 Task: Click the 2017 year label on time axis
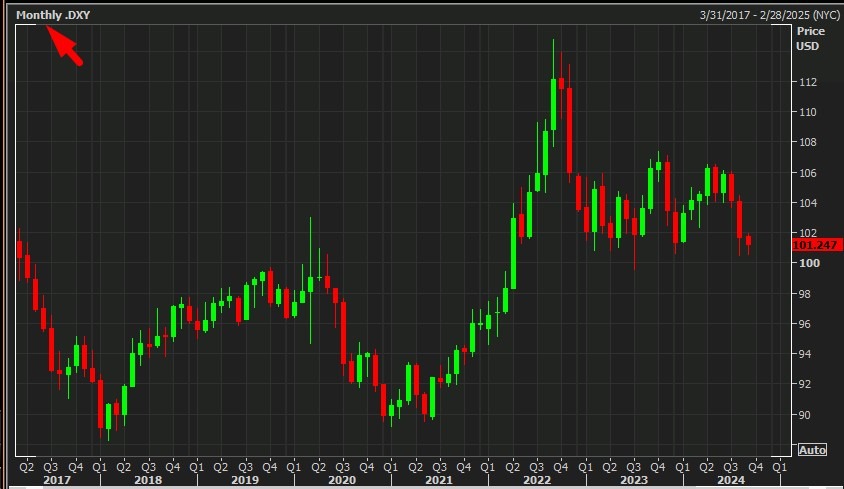[x=57, y=480]
